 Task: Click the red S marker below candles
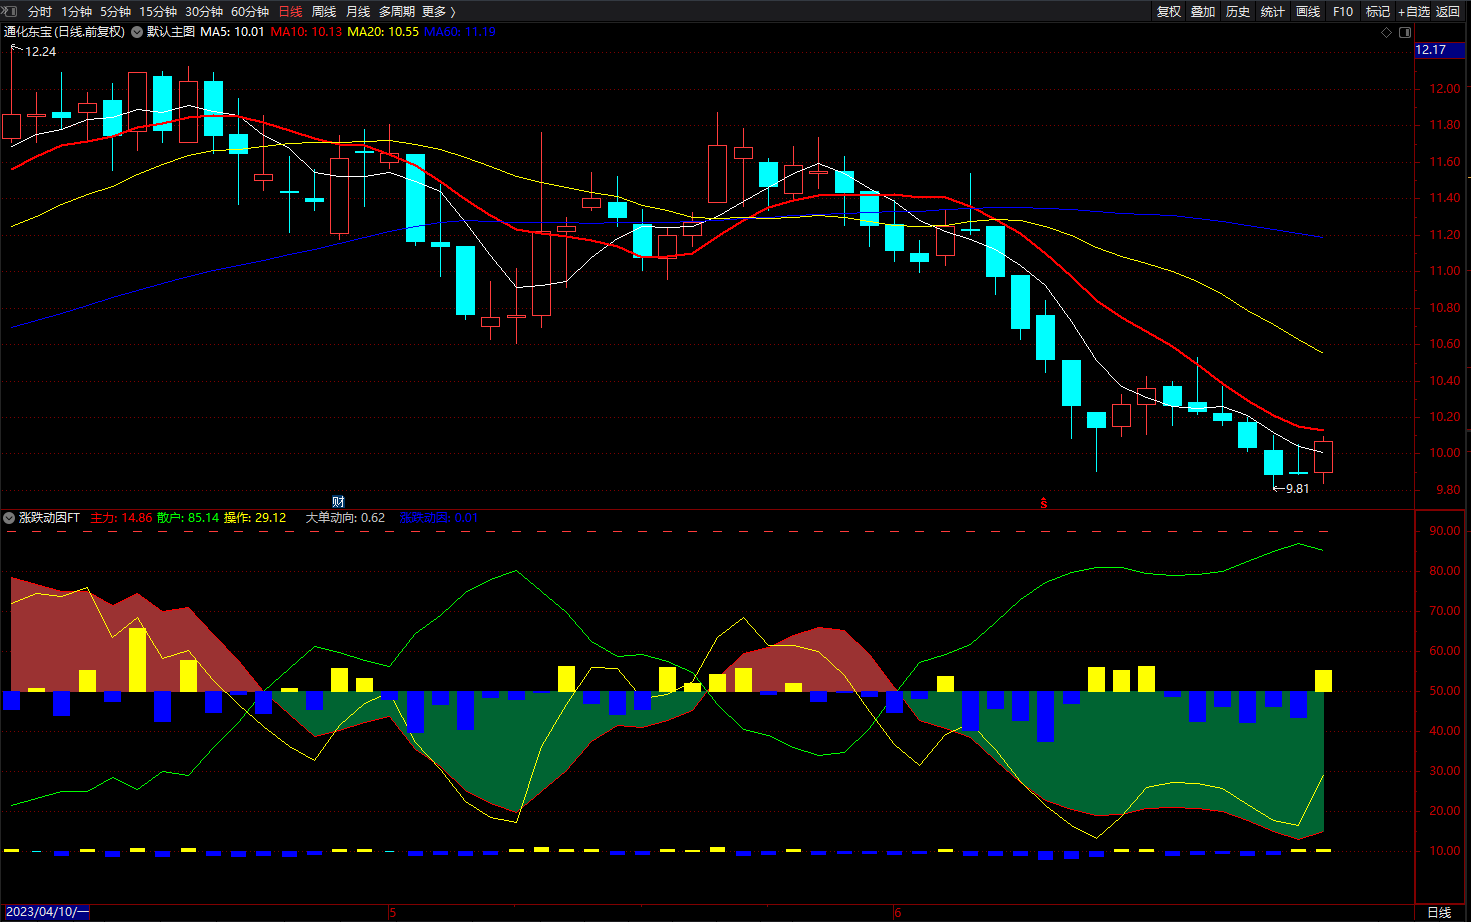[x=1044, y=503]
